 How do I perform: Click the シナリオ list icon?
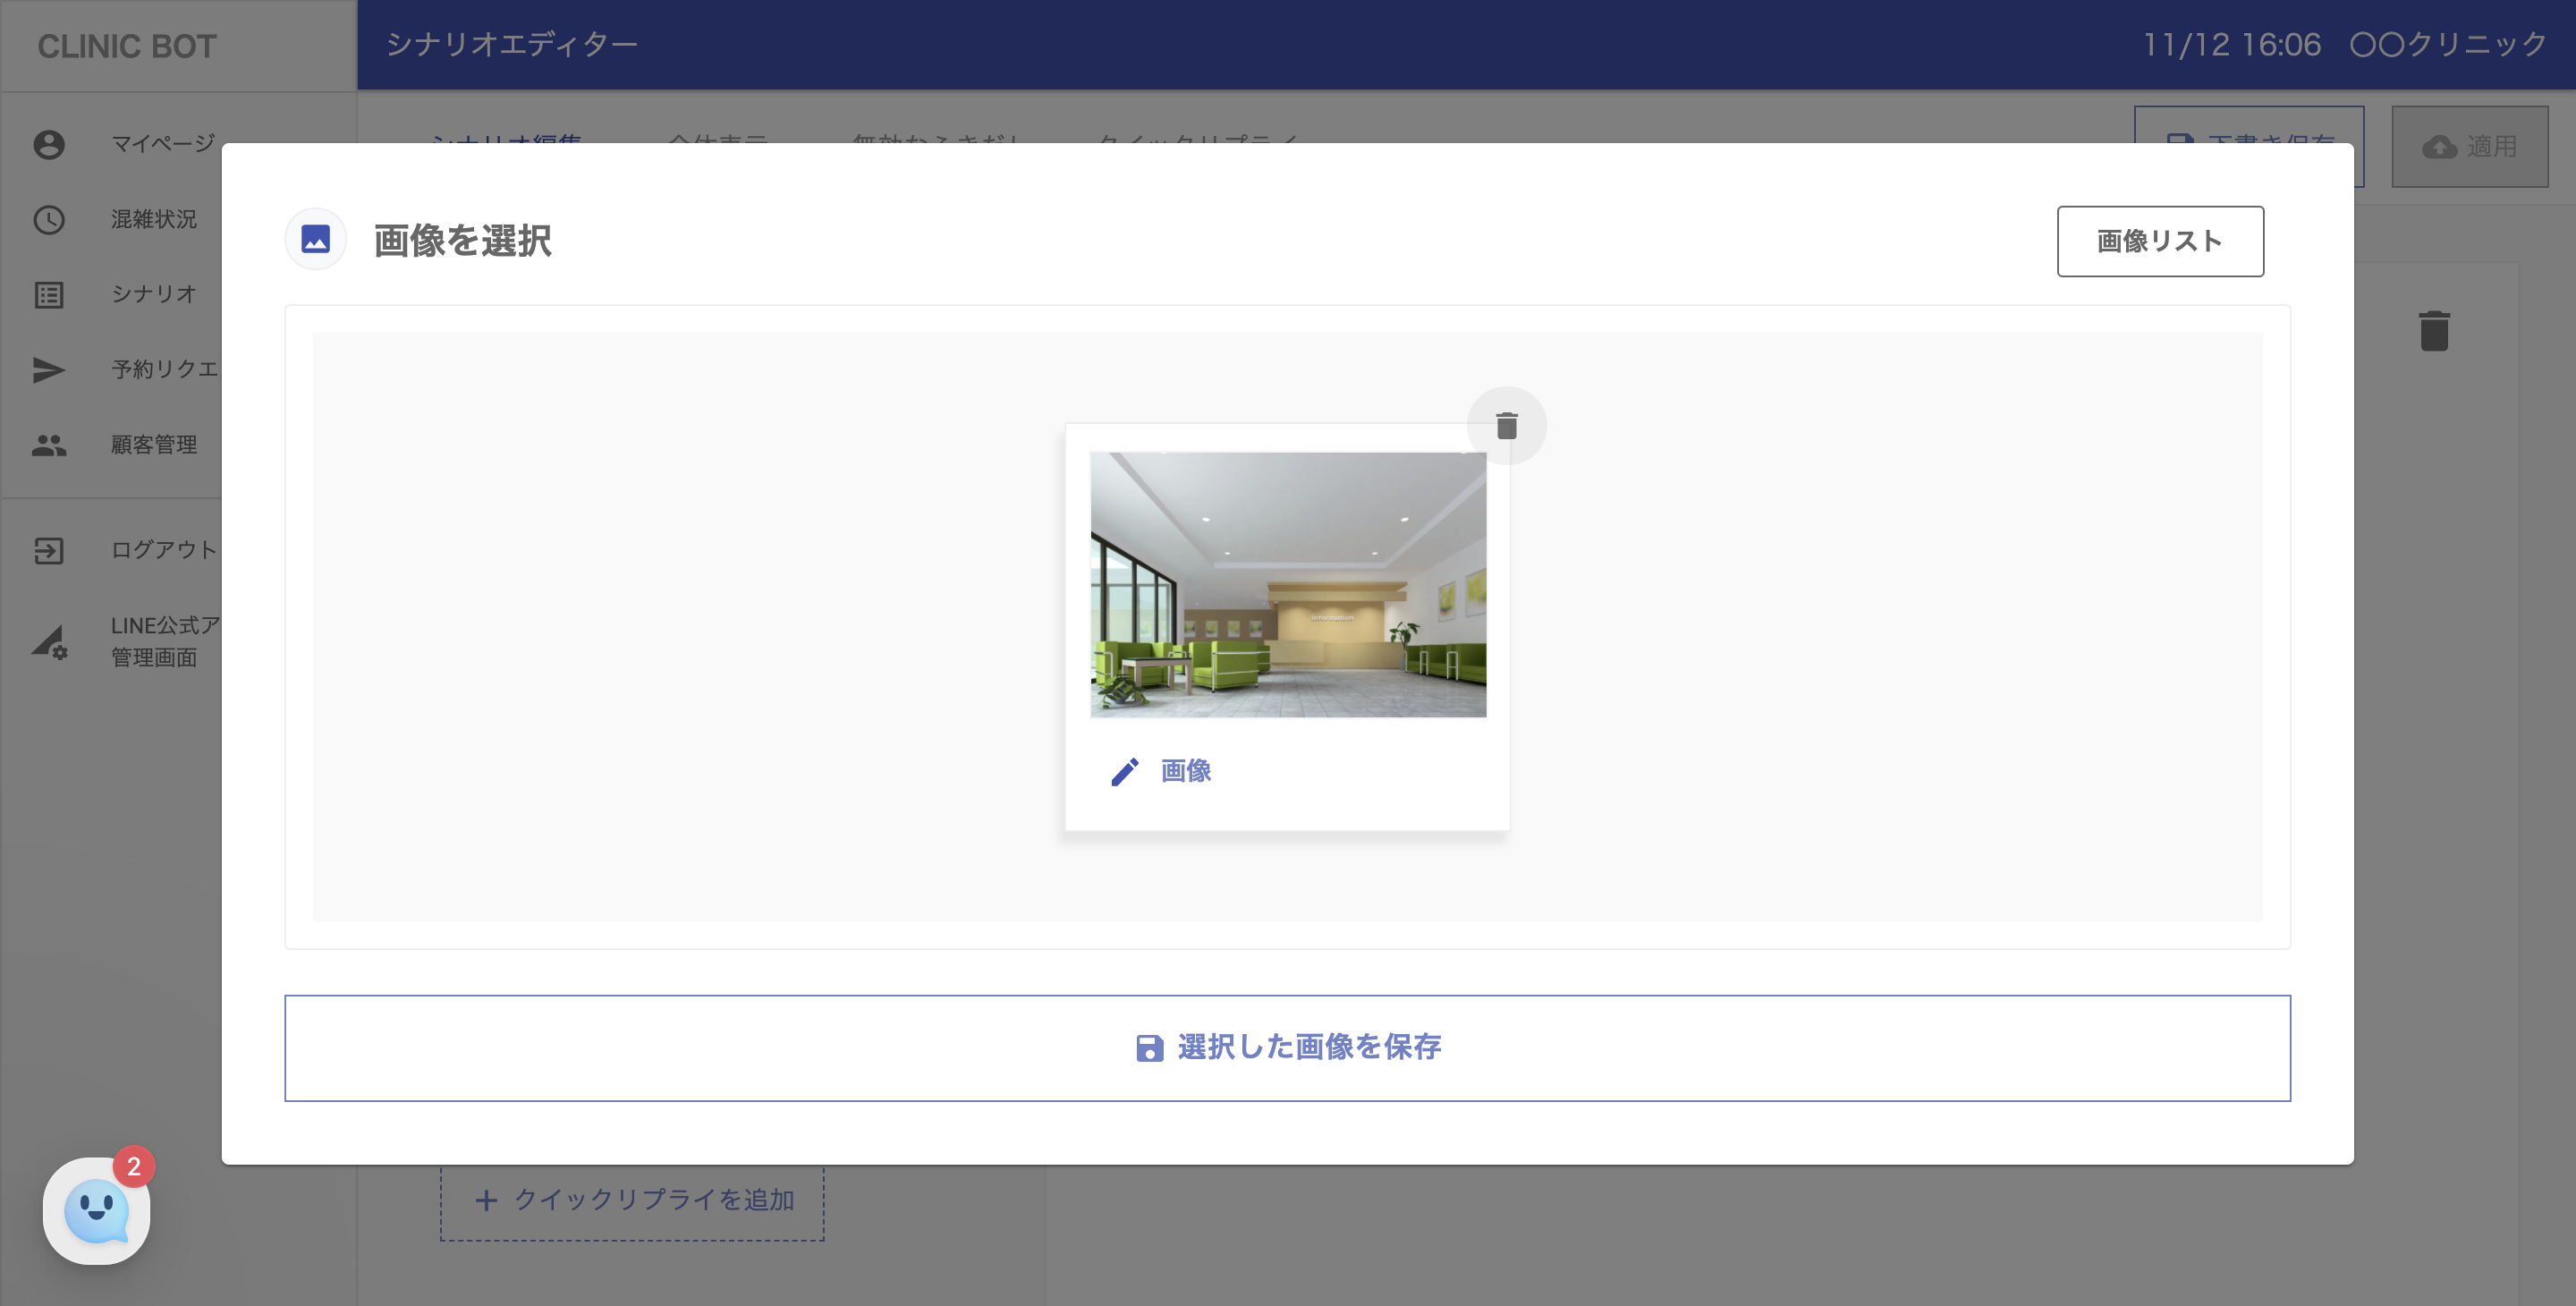tap(49, 295)
